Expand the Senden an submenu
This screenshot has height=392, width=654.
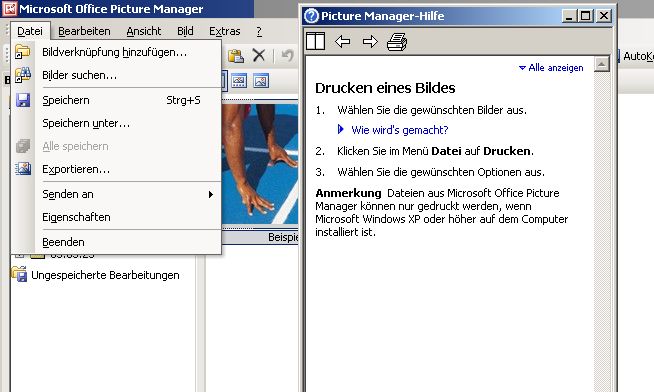coord(117,194)
